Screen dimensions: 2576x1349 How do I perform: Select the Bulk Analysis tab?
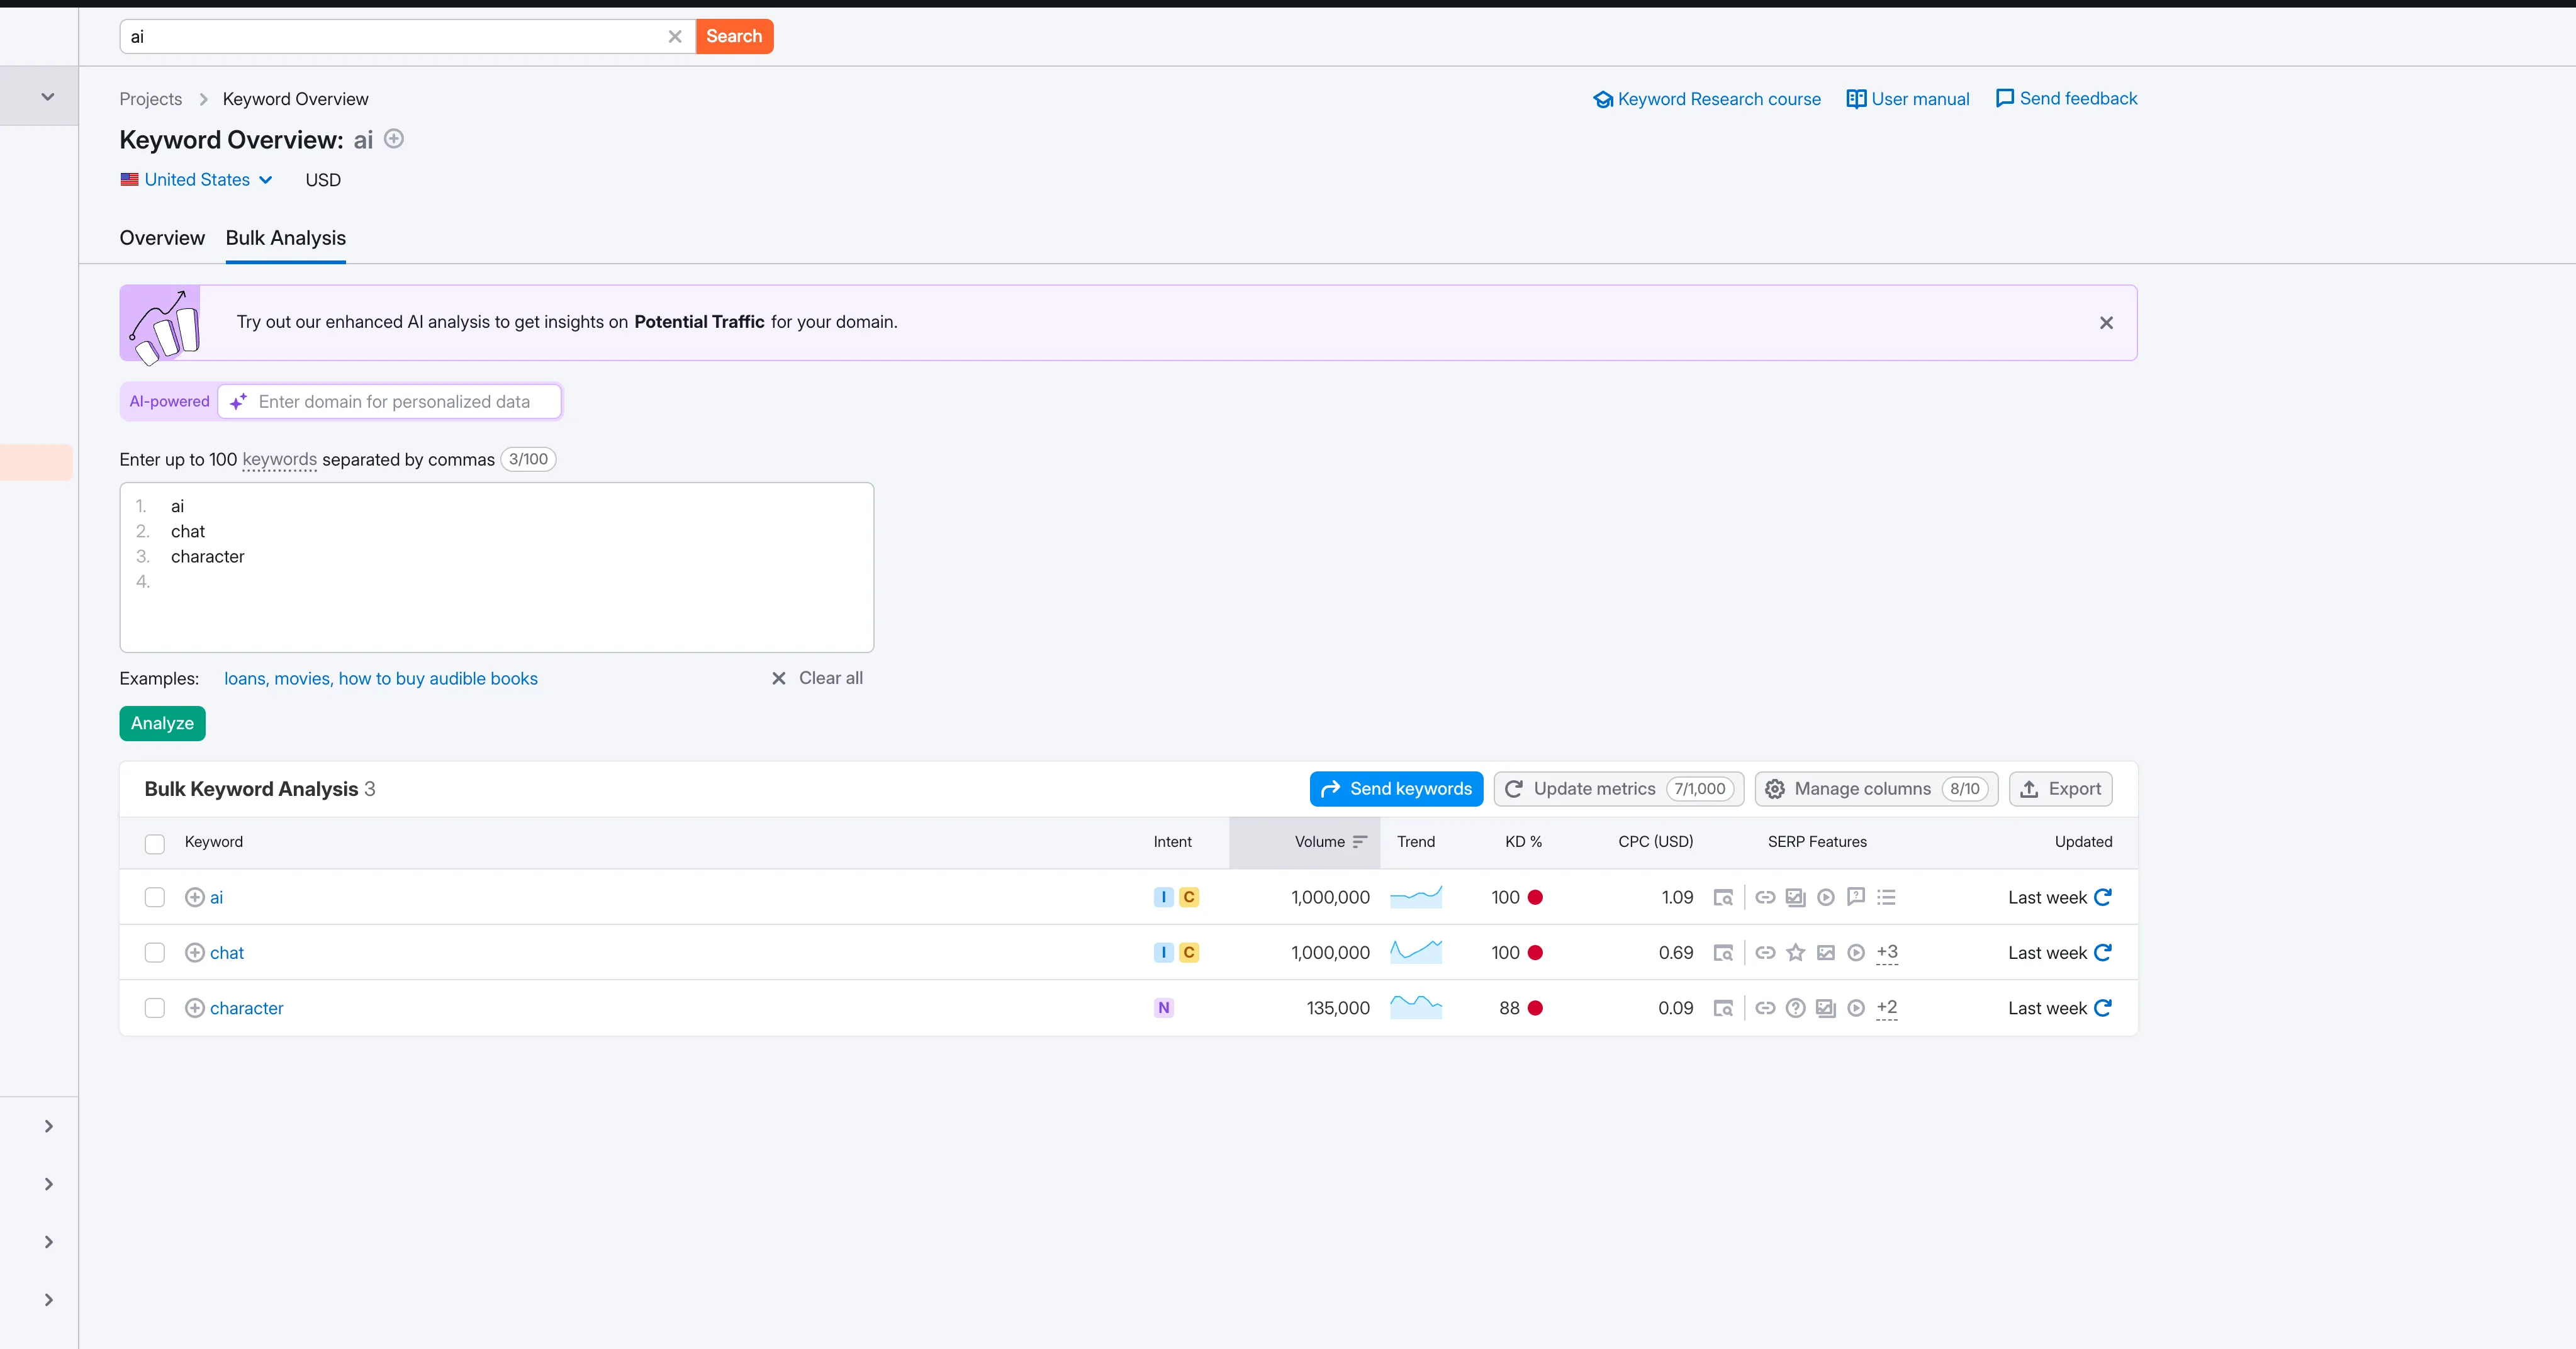point(286,238)
